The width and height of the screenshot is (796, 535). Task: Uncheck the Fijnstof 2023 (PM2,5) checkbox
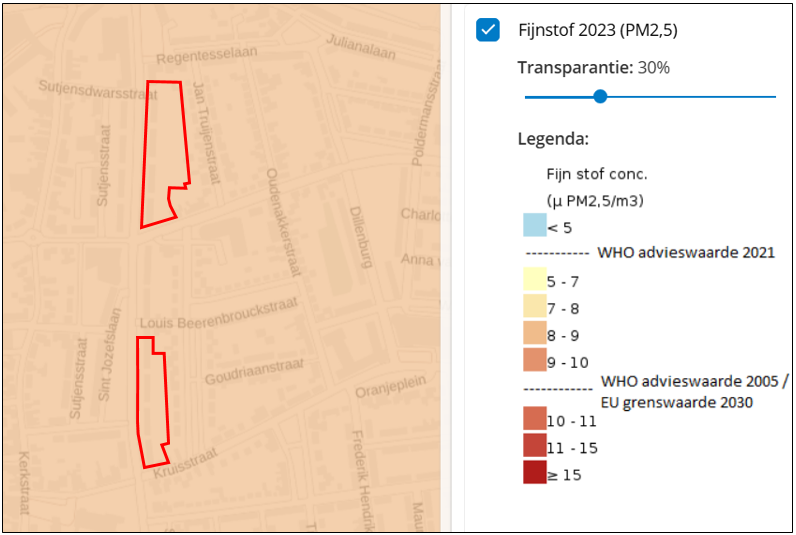[488, 30]
